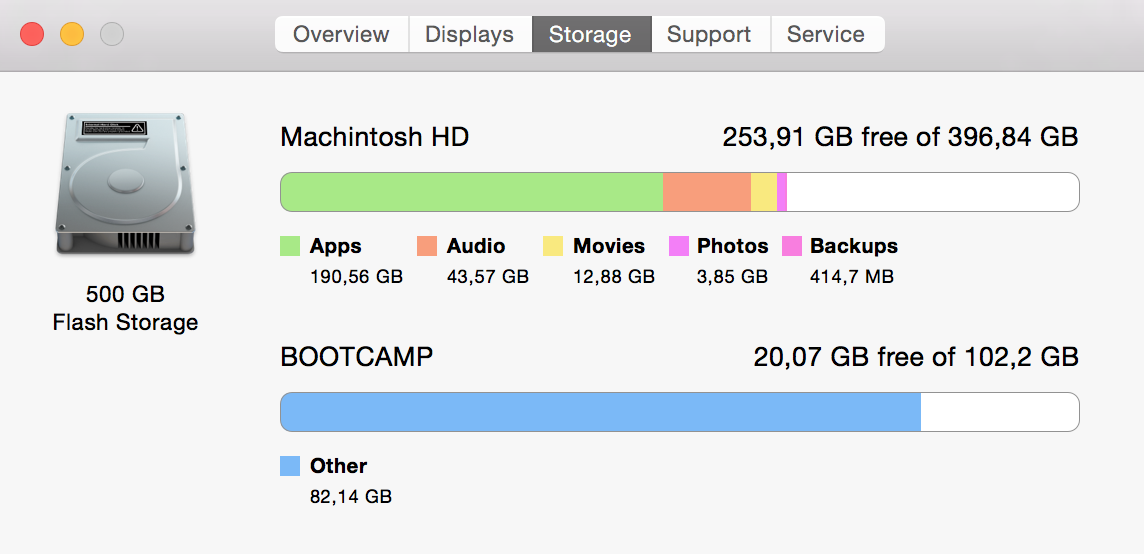Click the flash storage drive icon
Viewport: 1144px width, 554px height.
(x=125, y=184)
